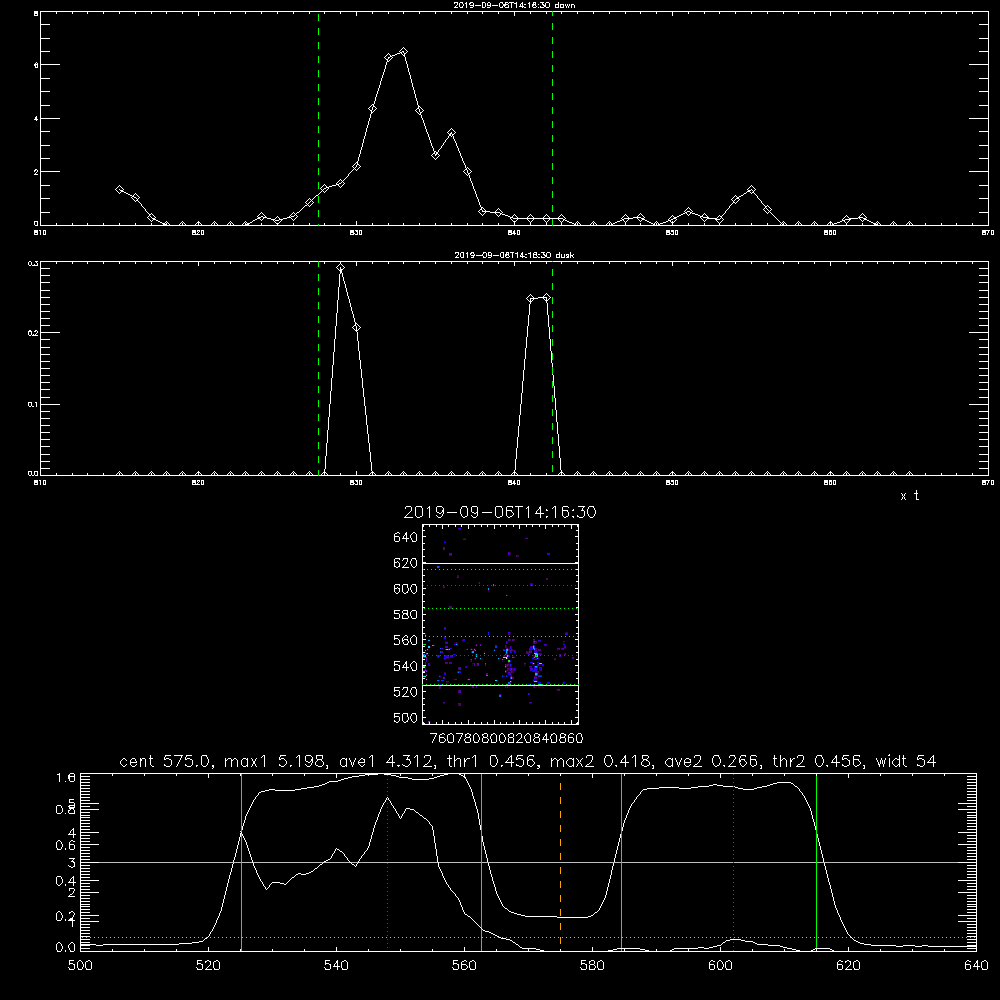Click the dusk plot title 2019-09-06T14:16:30 dusk
Image resolution: width=1000 pixels, height=1000 pixels.
(x=514, y=255)
